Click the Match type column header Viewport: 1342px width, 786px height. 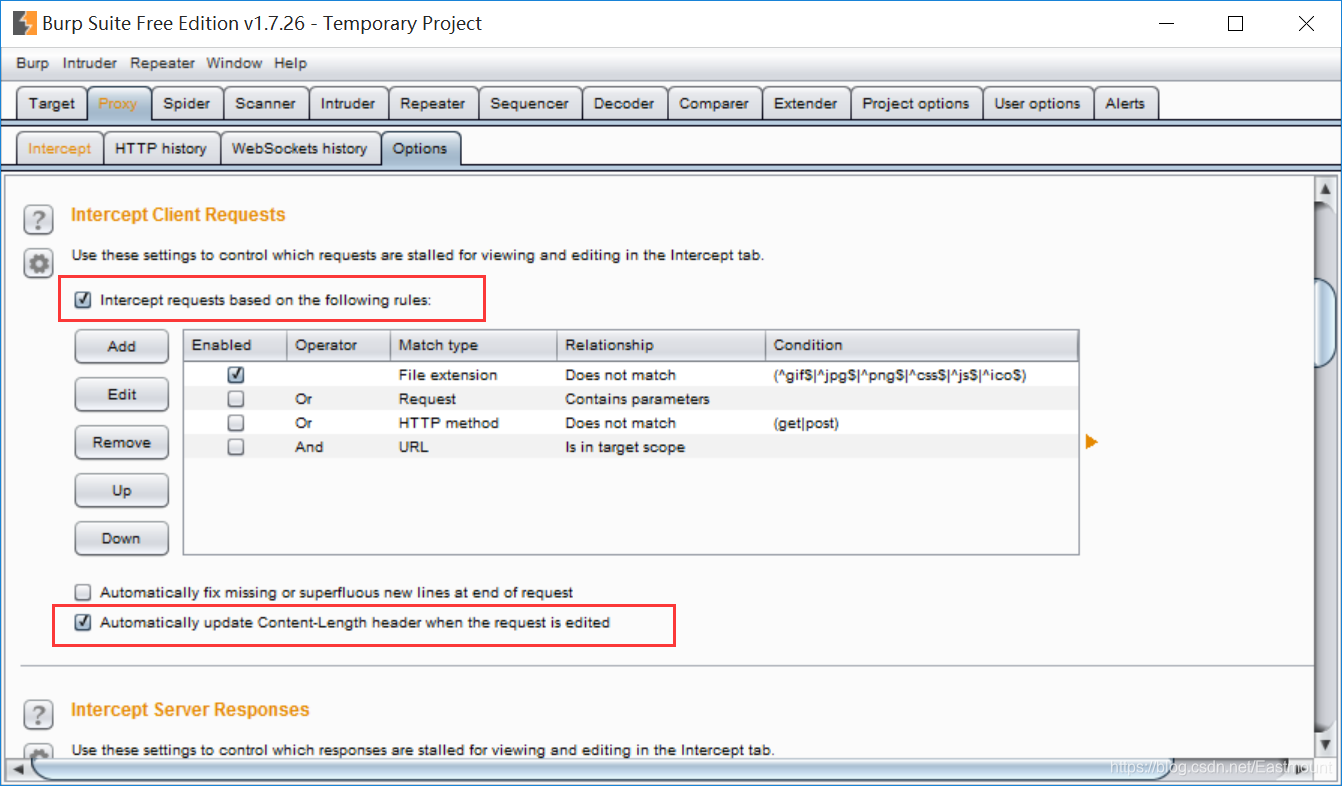point(474,345)
